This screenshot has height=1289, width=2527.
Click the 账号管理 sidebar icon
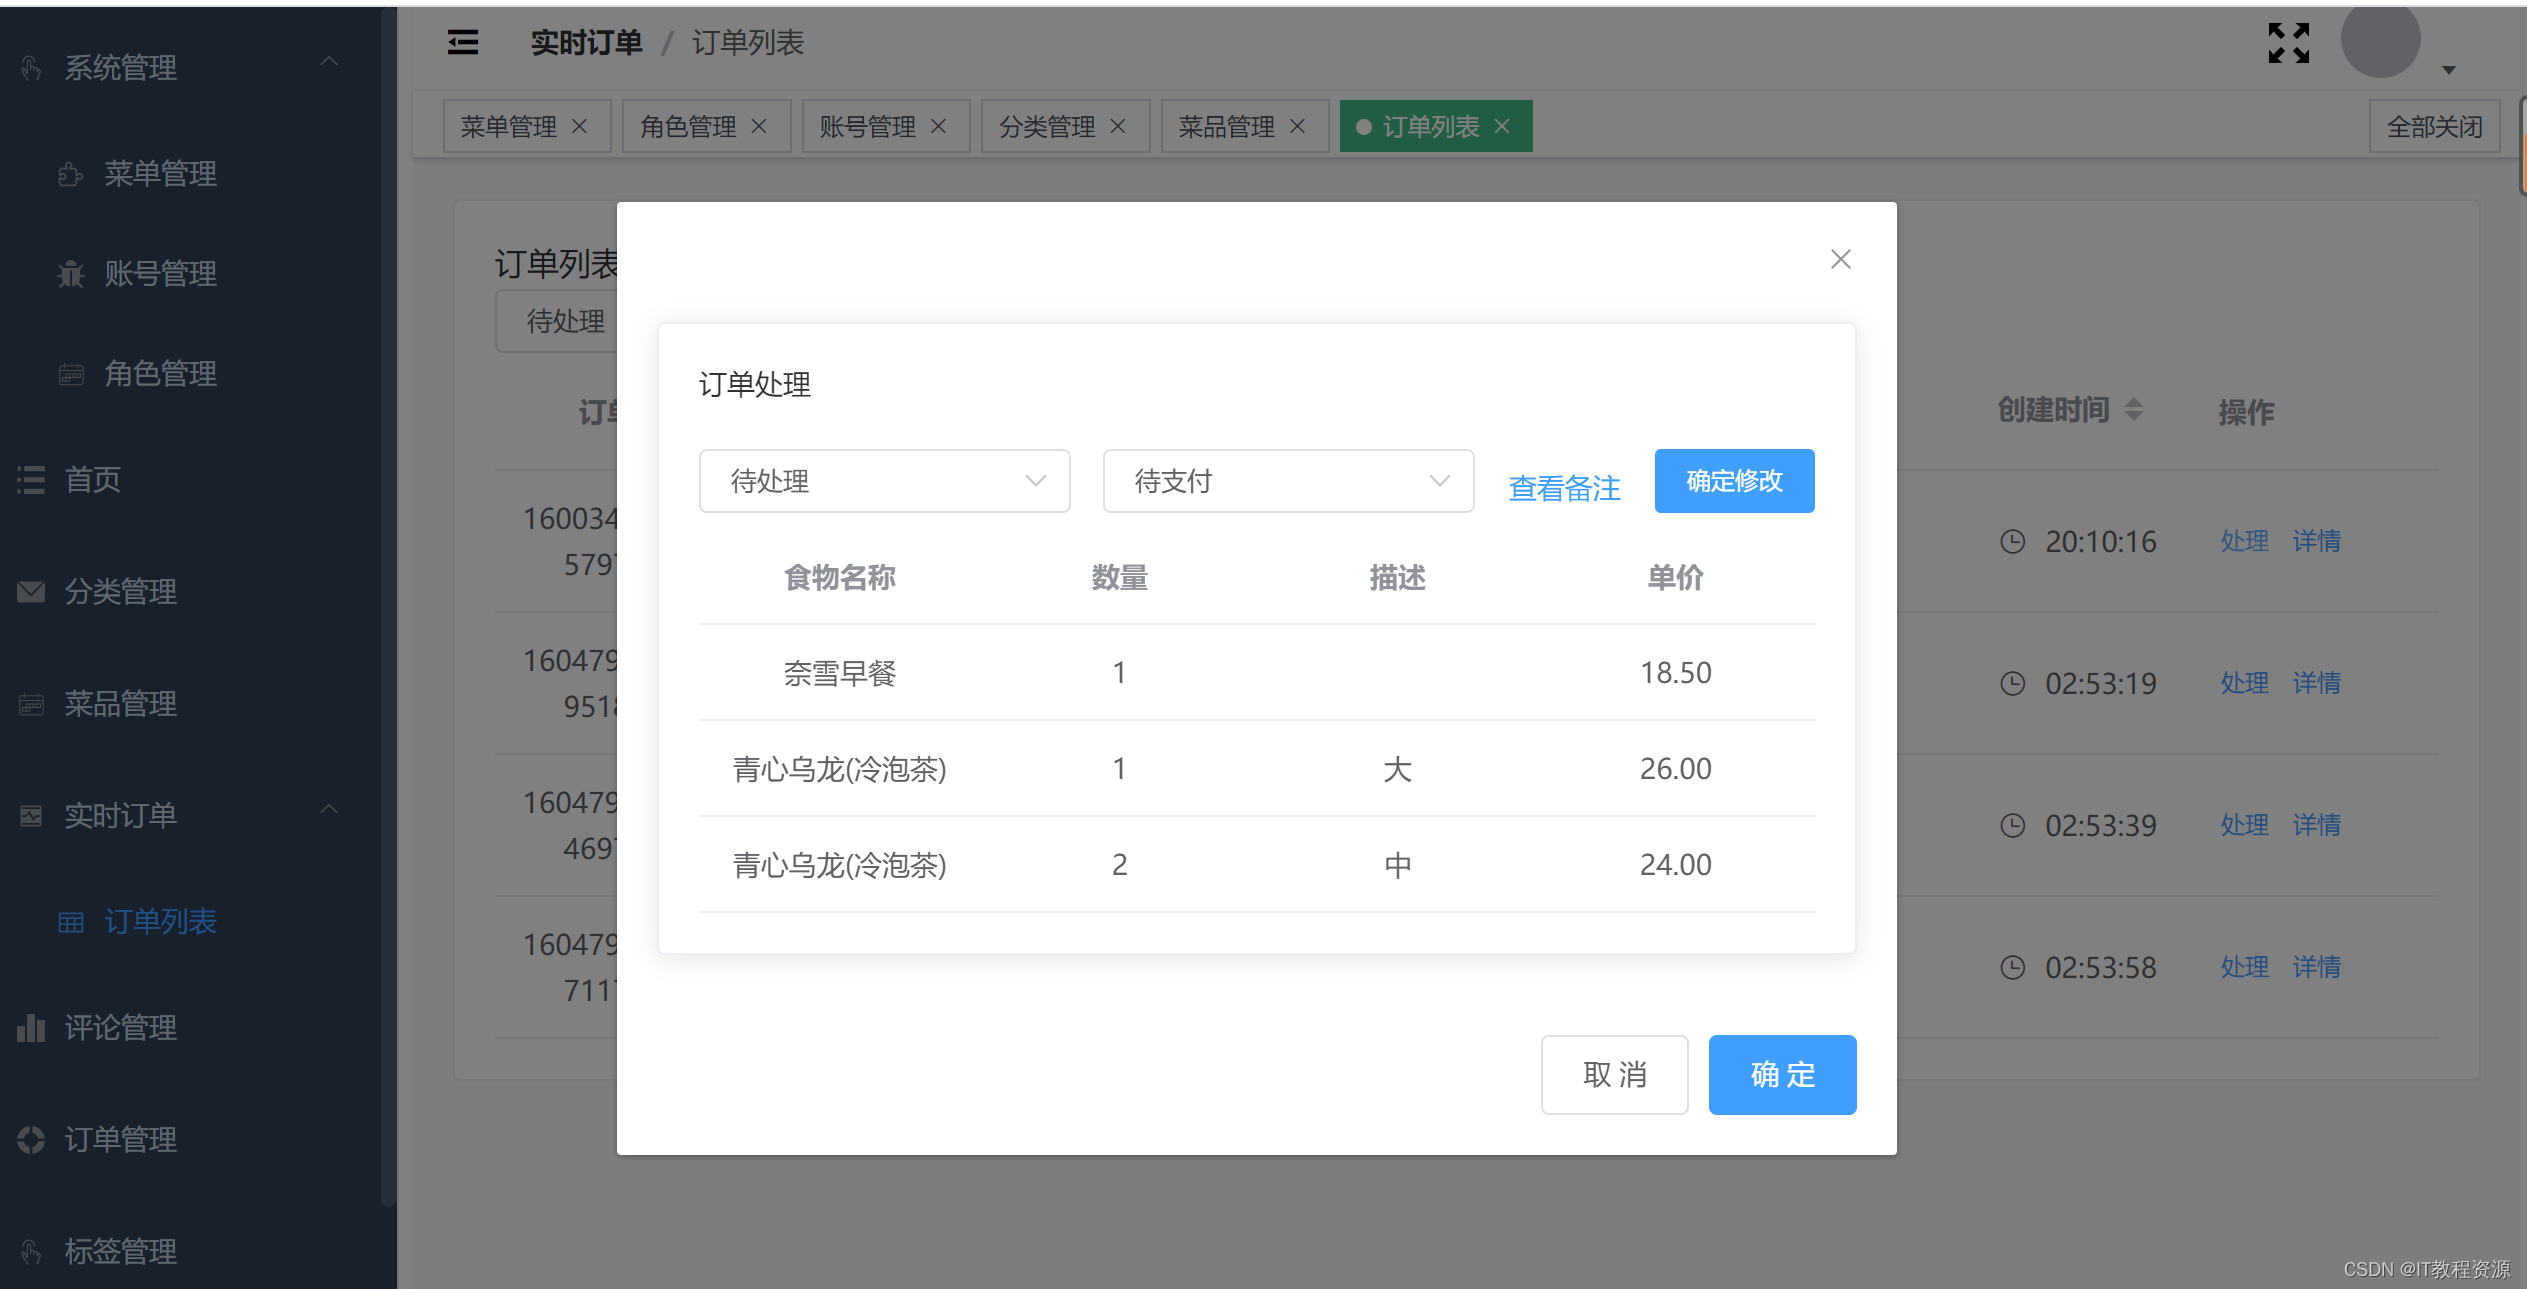70,273
